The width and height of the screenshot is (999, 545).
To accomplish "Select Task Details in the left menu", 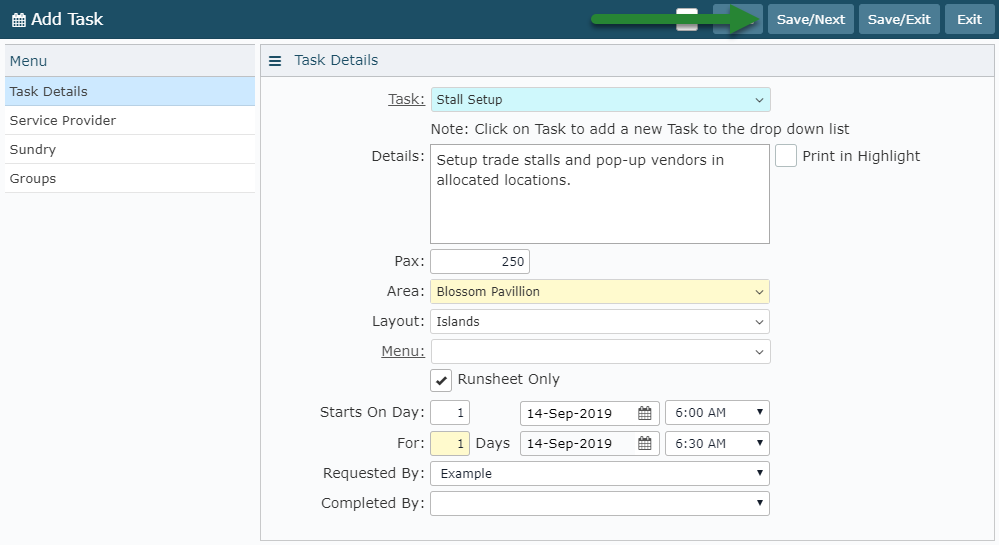I will 130,91.
